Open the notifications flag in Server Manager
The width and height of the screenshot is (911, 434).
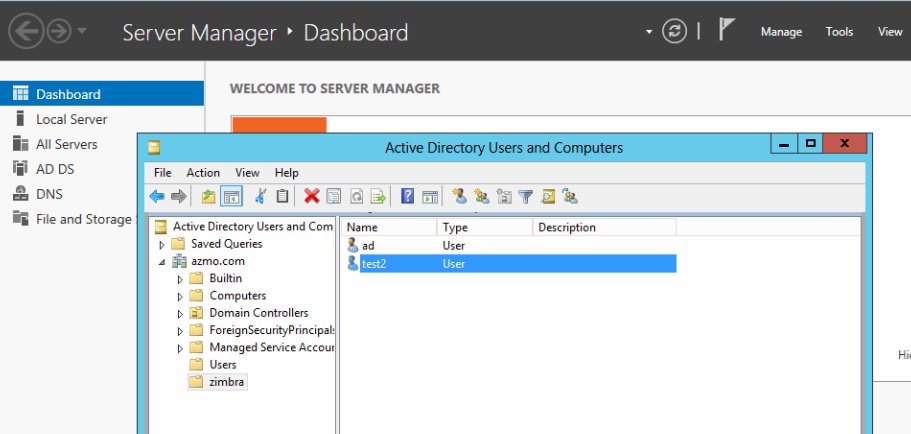click(727, 31)
